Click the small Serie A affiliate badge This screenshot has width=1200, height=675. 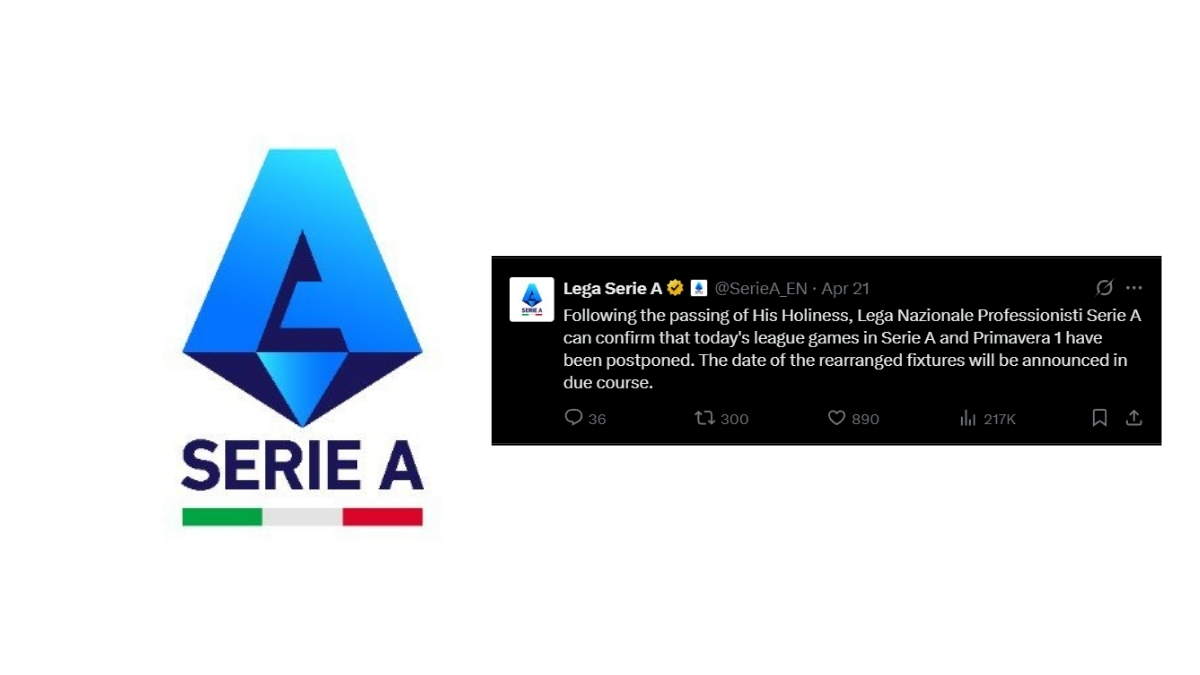pos(699,288)
